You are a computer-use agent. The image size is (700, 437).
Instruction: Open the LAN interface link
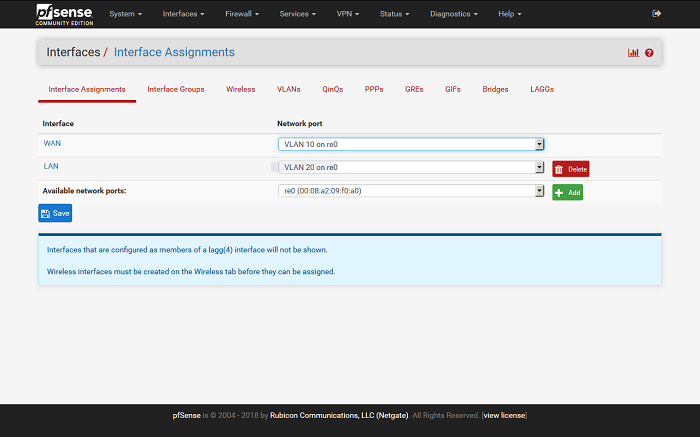[50, 166]
